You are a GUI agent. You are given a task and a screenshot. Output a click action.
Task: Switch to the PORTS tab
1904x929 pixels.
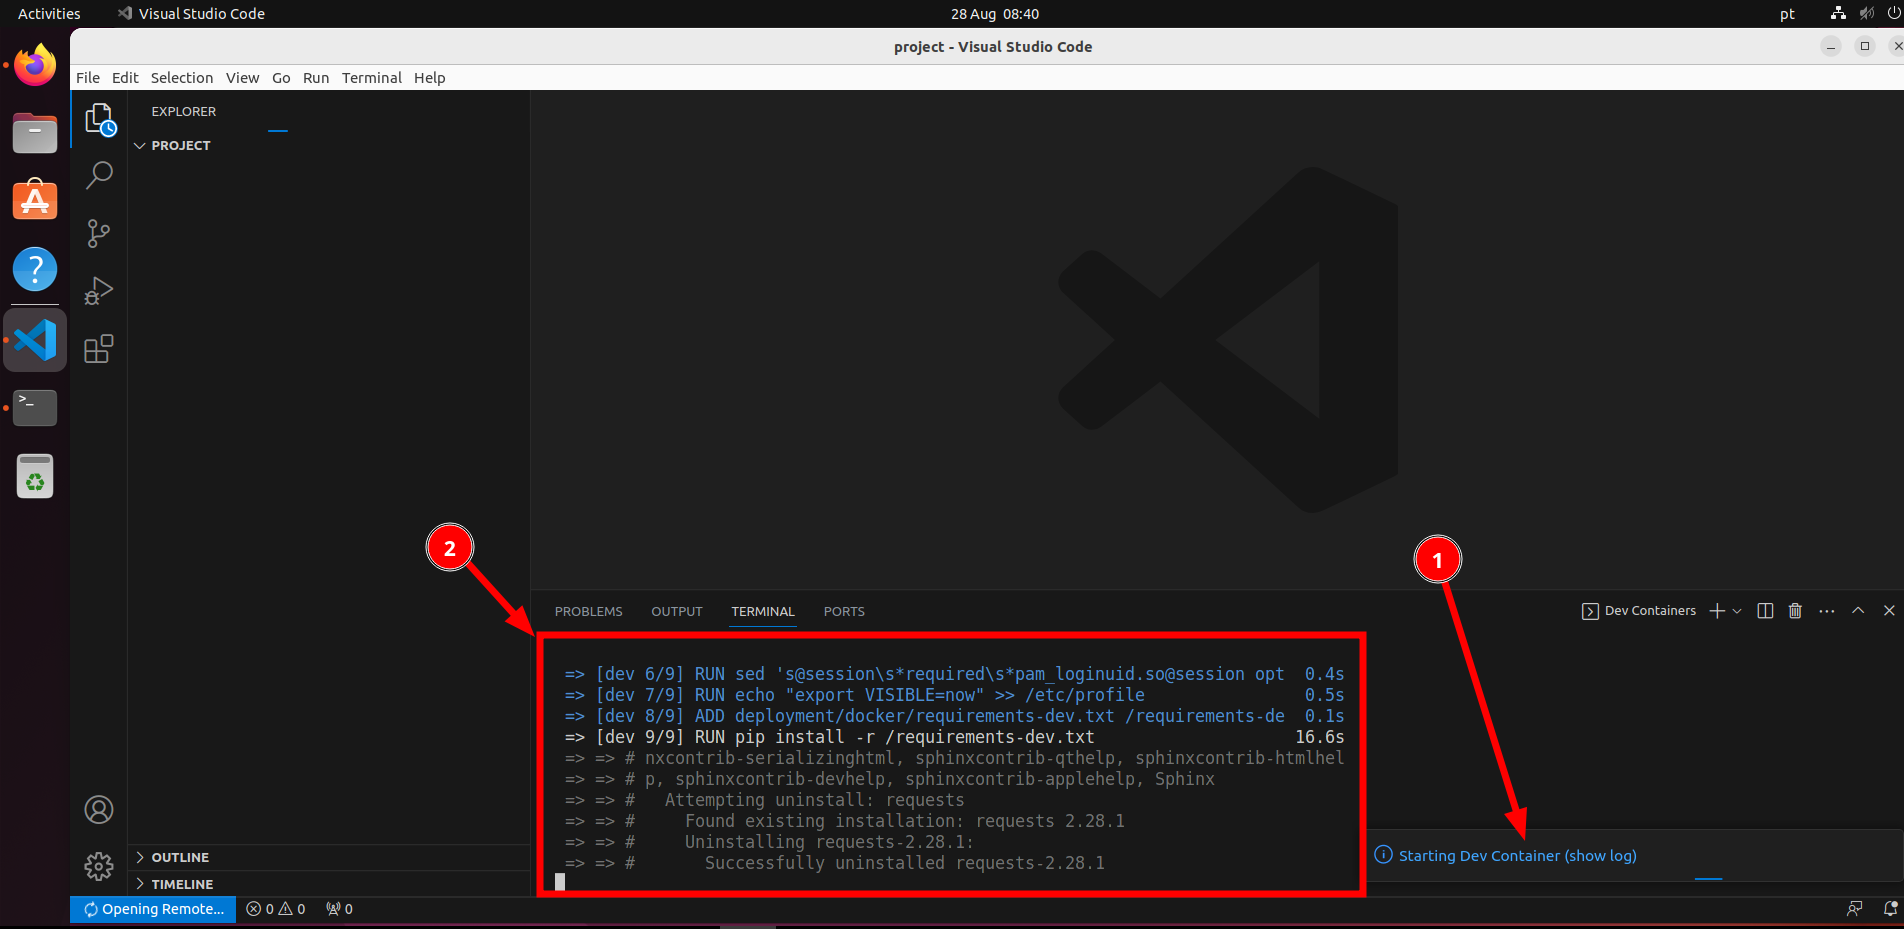(x=844, y=612)
